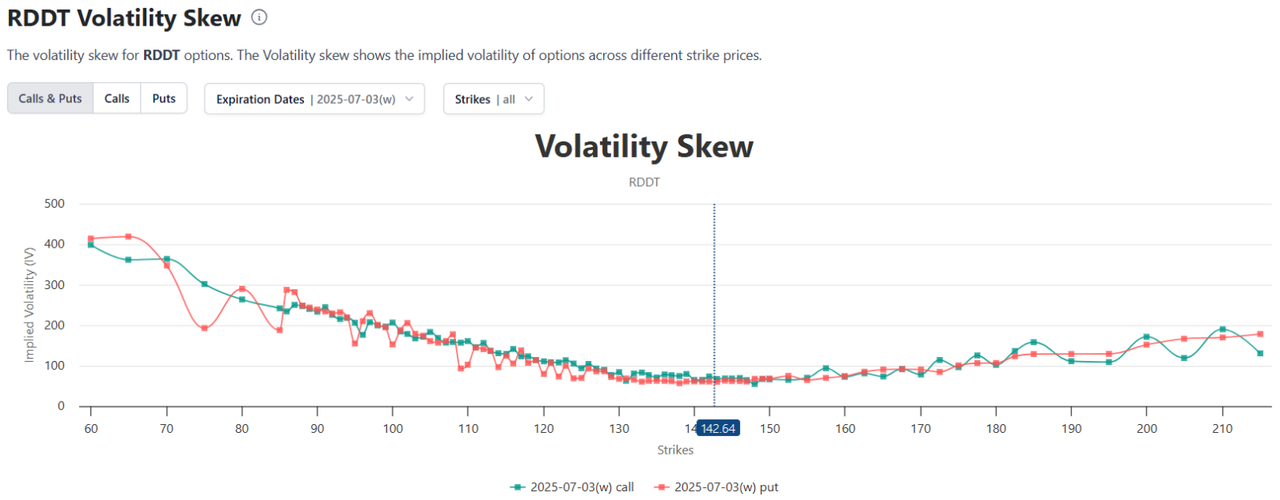The image size is (1280, 500).
Task: Click the put data point at strike 75
Action: point(204,328)
